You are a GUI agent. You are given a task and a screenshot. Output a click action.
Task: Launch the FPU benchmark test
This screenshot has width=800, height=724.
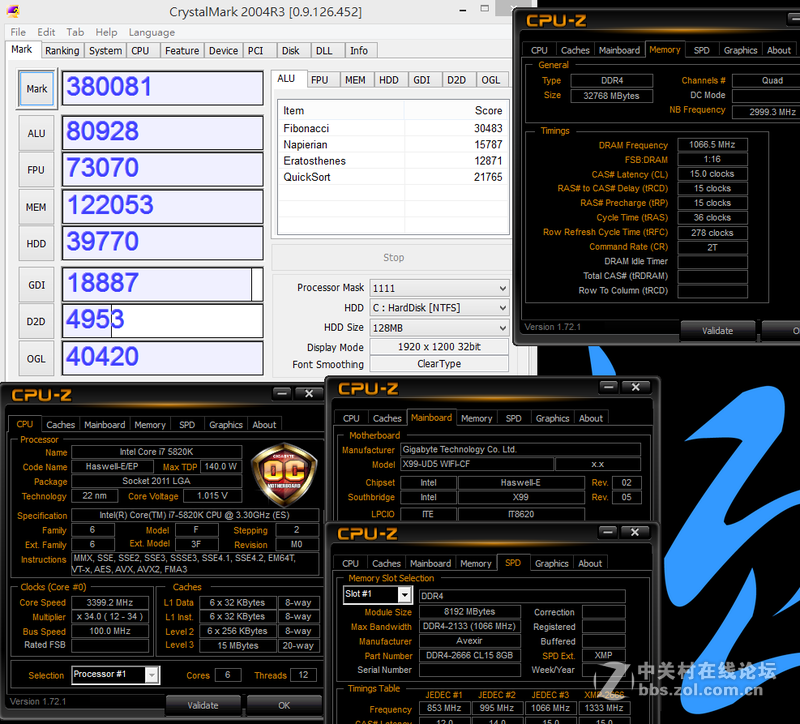pyautogui.click(x=36, y=169)
